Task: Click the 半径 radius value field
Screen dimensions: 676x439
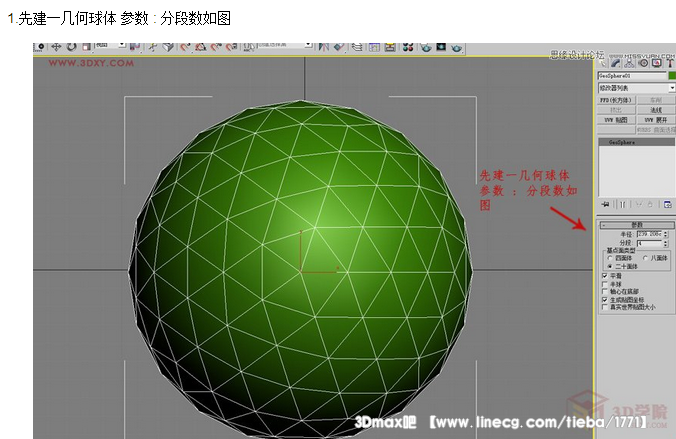Action: 650,234
